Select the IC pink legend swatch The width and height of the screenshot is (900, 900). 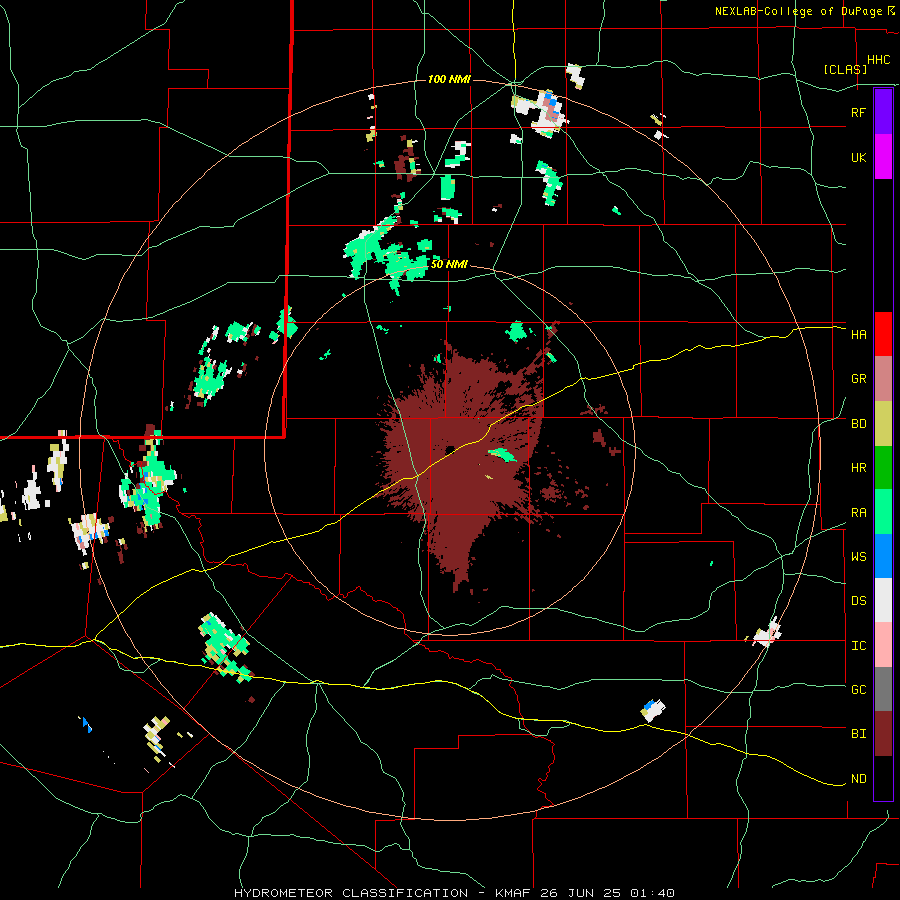pyautogui.click(x=883, y=645)
